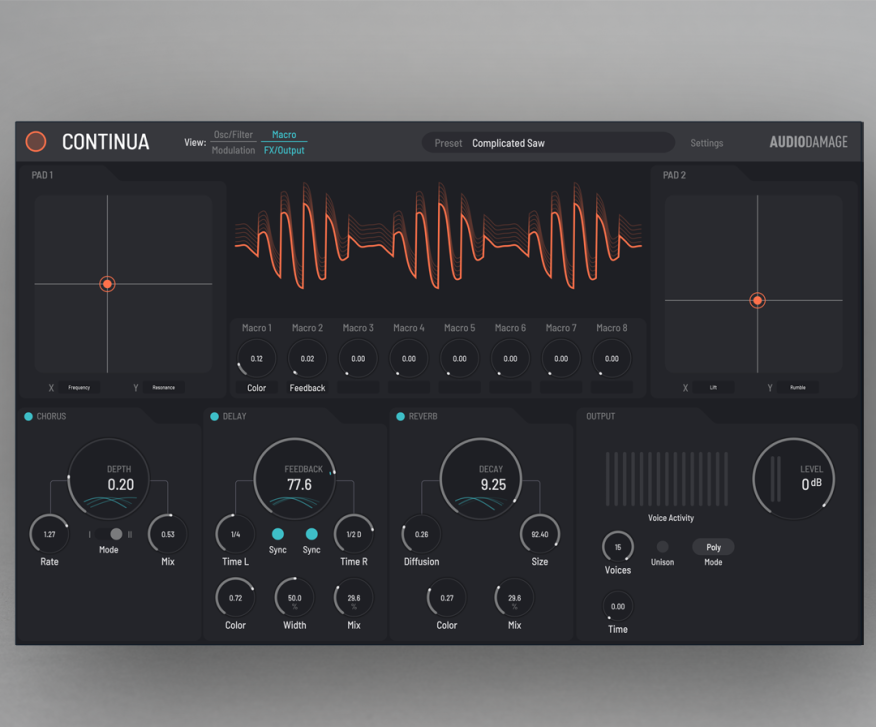The image size is (876, 727).
Task: Click the Audio Damage logo
Action: pos(808,142)
